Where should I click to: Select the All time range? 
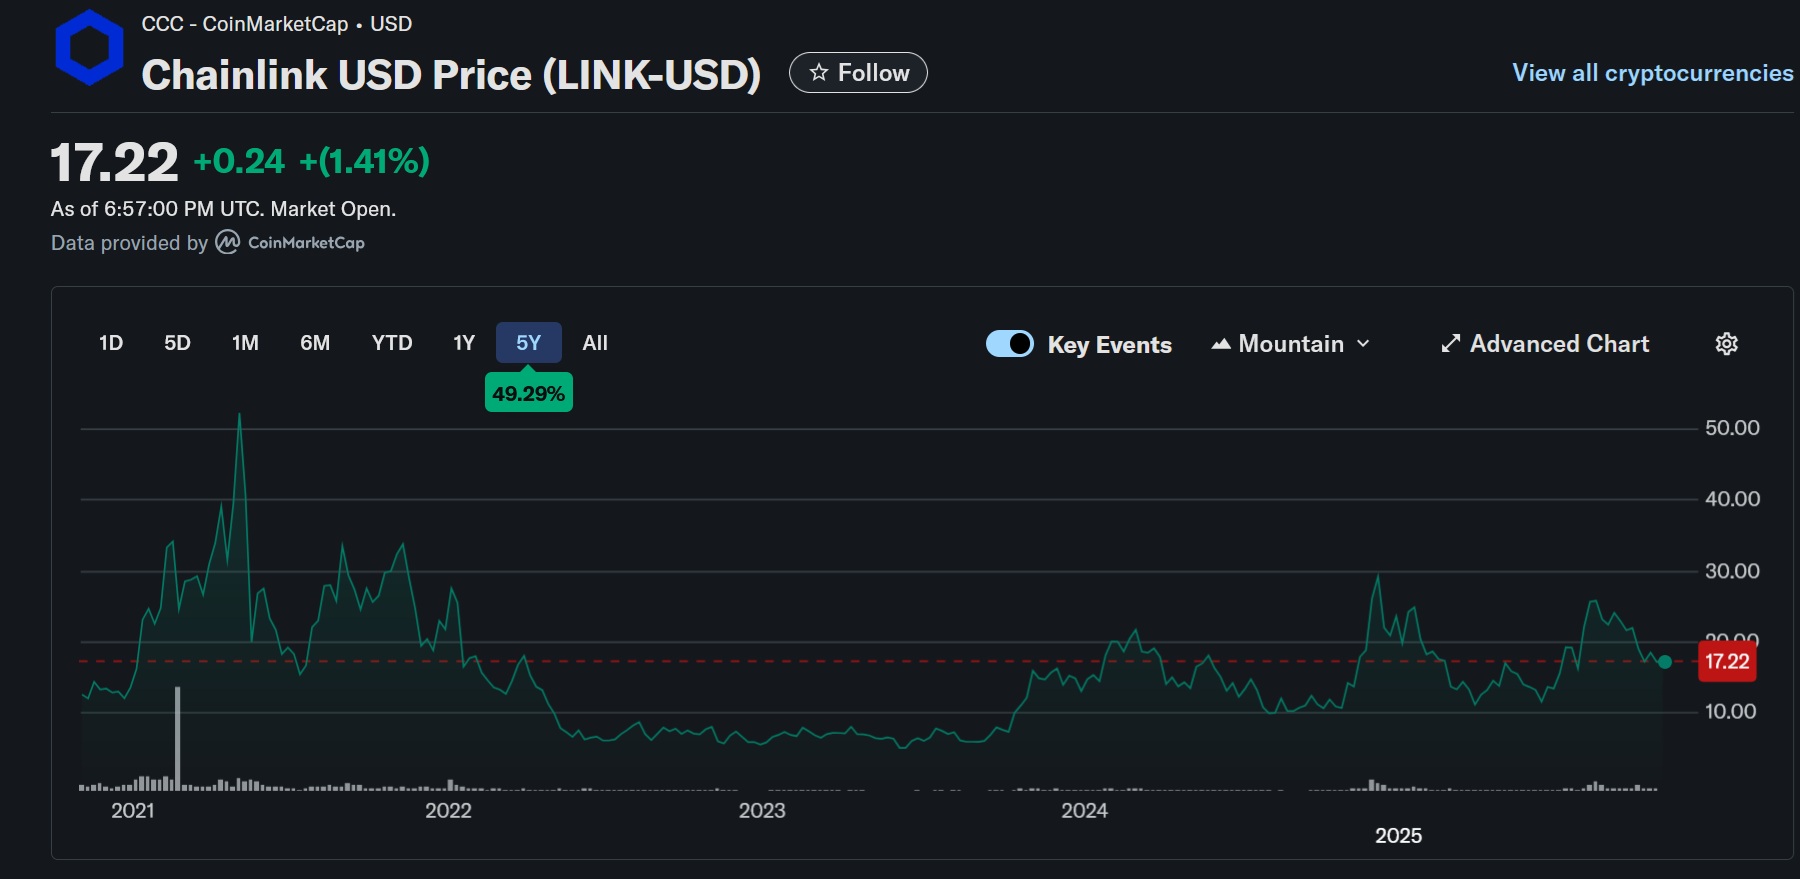pyautogui.click(x=595, y=343)
